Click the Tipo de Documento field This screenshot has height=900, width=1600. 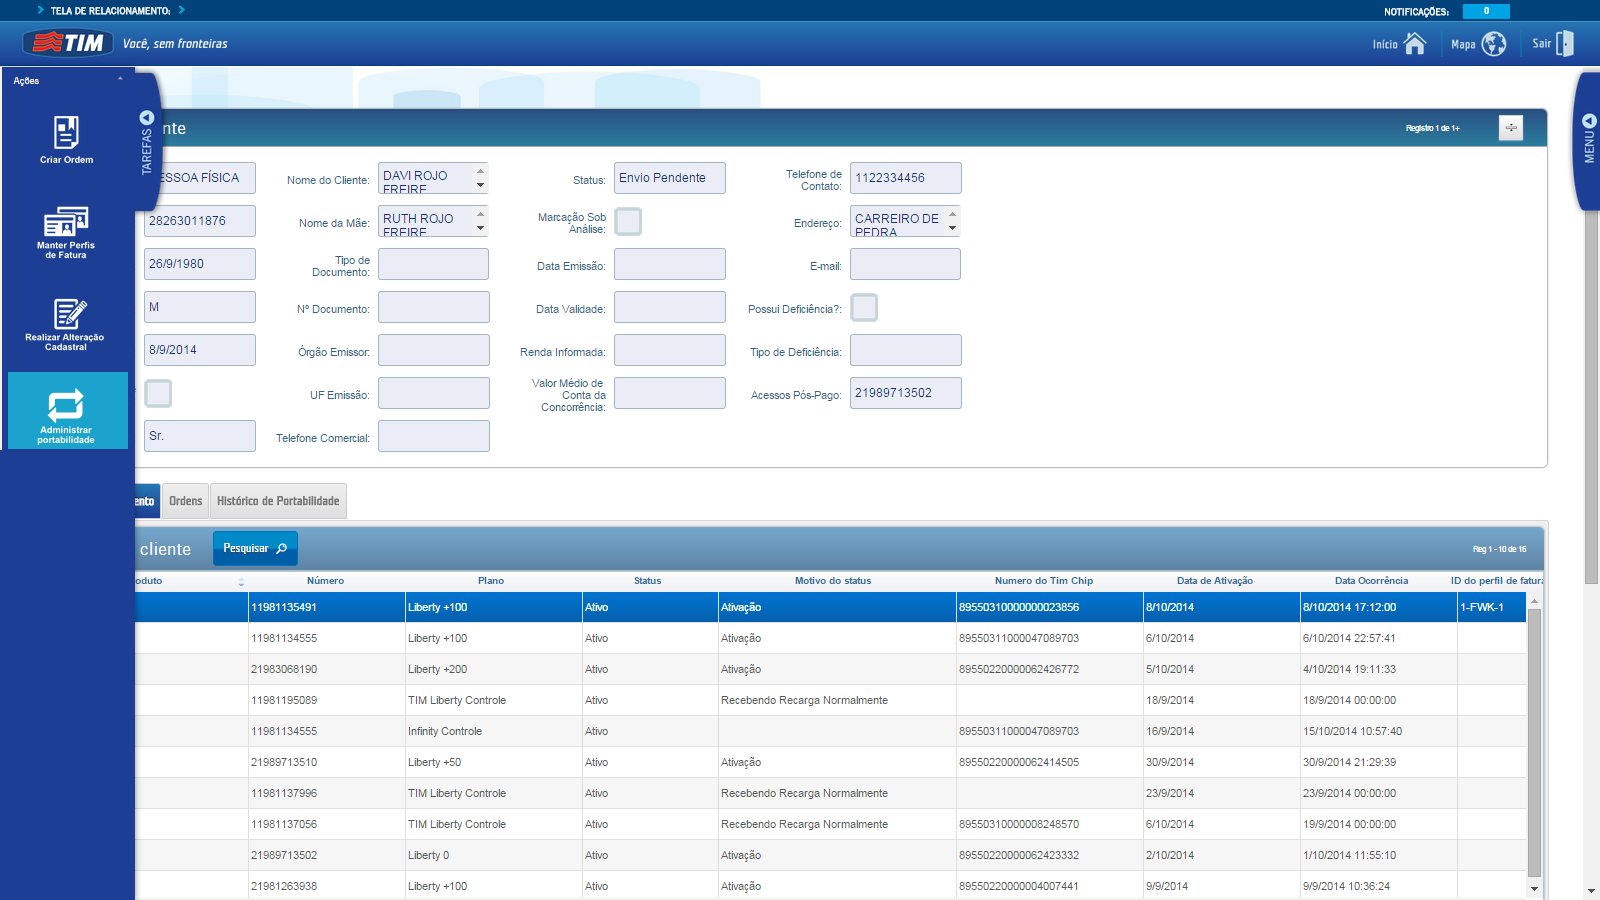434,264
